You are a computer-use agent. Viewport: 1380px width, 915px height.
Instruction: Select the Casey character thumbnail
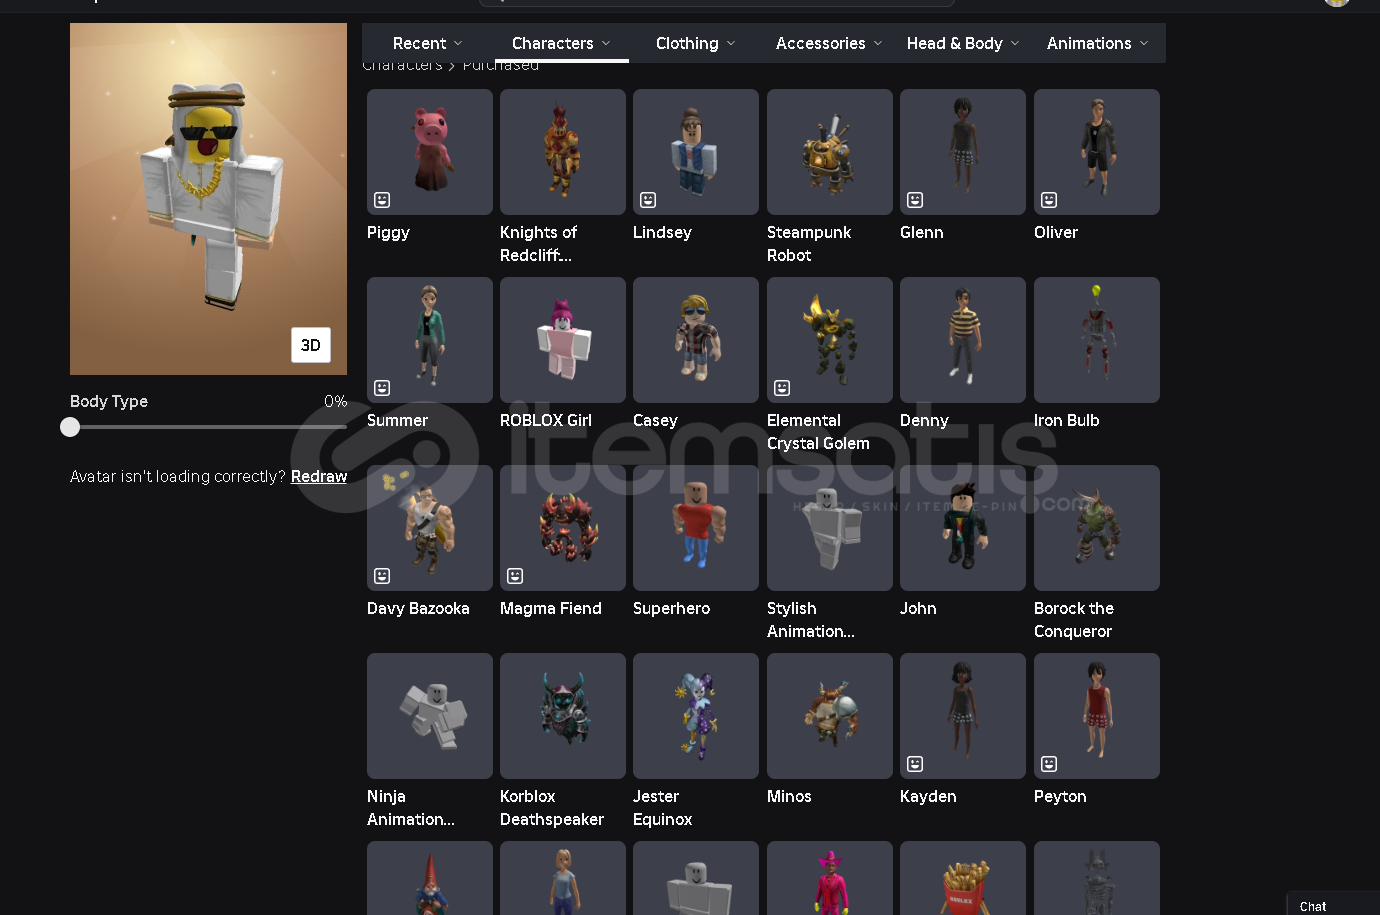(696, 340)
